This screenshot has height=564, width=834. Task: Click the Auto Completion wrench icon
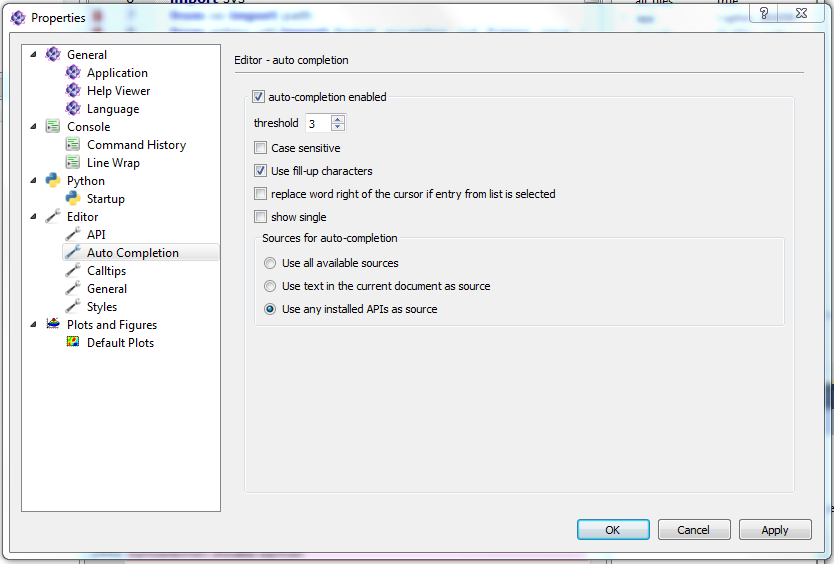(73, 252)
